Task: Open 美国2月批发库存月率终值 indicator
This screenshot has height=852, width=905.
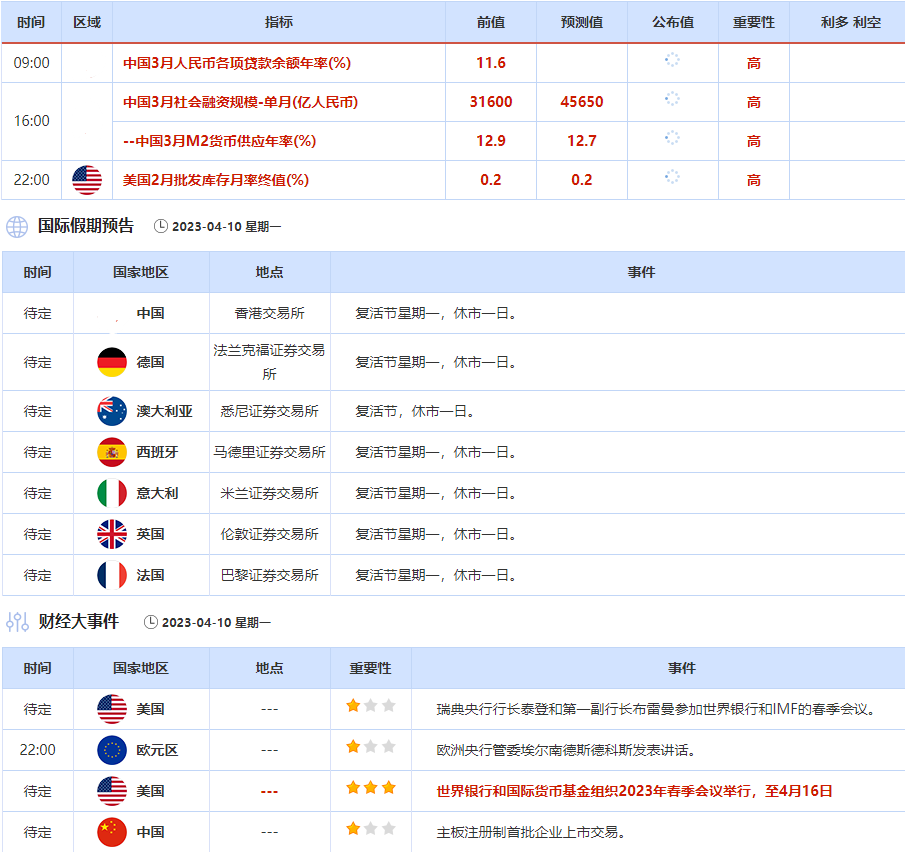Action: pos(215,180)
